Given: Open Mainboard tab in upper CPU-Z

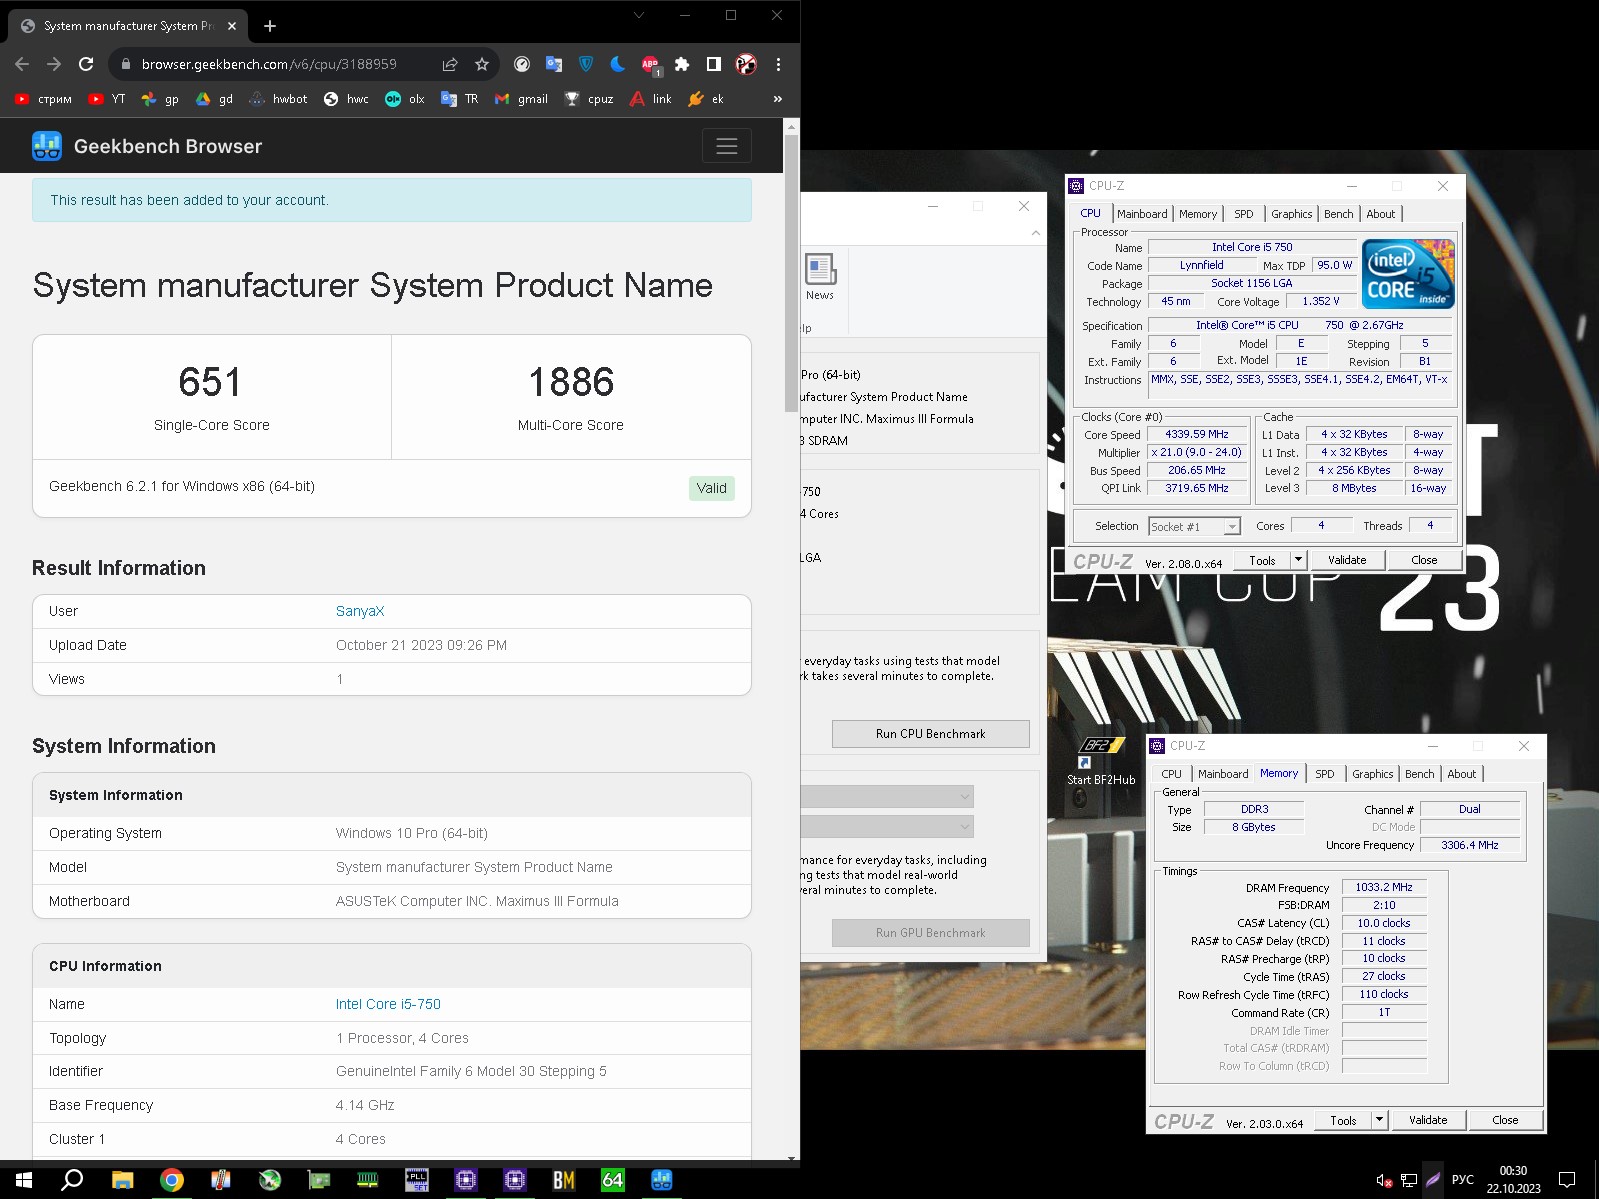Looking at the screenshot, I should 1142,214.
